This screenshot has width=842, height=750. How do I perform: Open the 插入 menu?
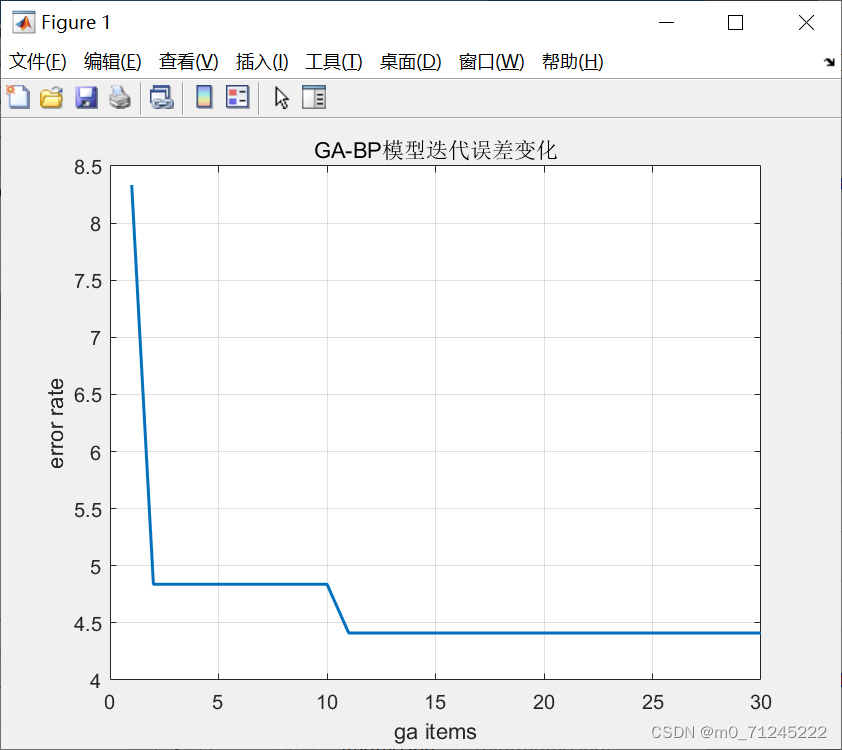(x=262, y=61)
